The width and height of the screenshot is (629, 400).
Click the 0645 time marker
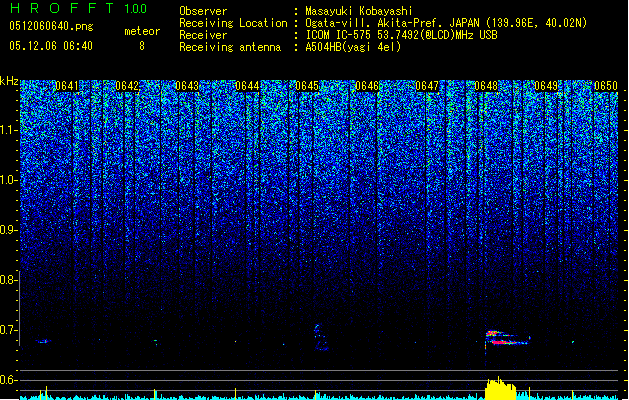(x=307, y=86)
